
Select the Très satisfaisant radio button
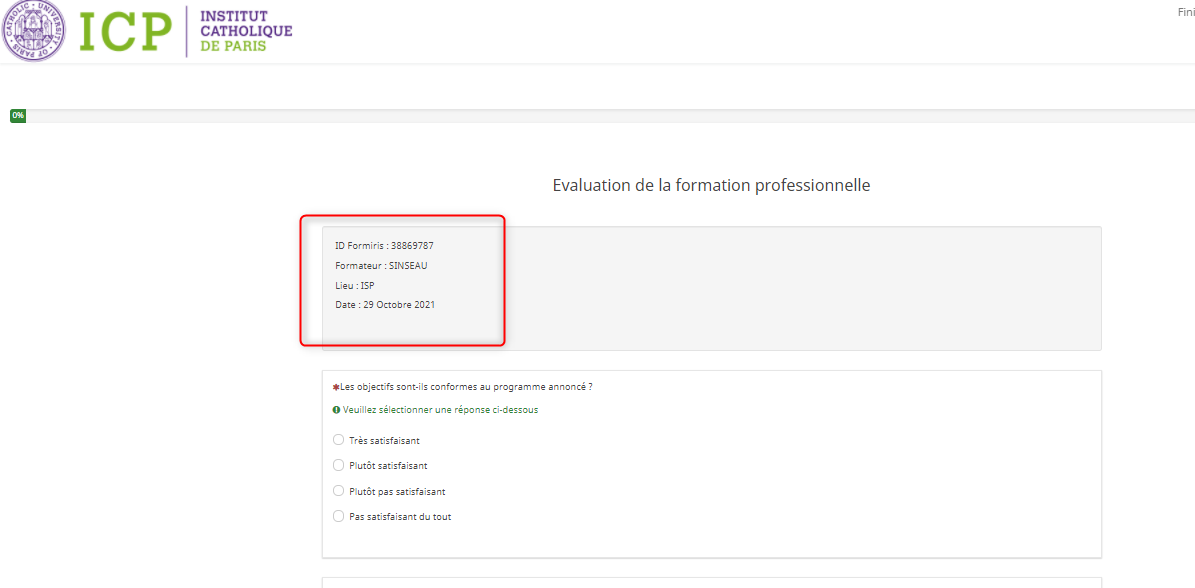(x=338, y=440)
